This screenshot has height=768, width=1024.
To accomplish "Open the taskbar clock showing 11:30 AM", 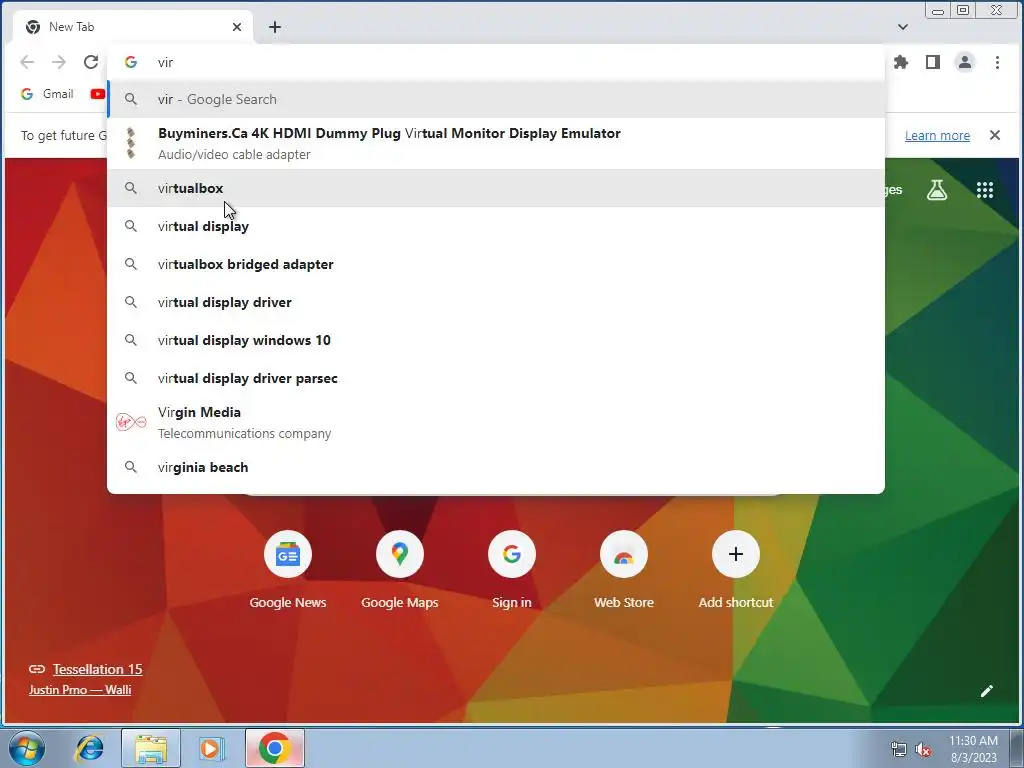I will [x=974, y=749].
